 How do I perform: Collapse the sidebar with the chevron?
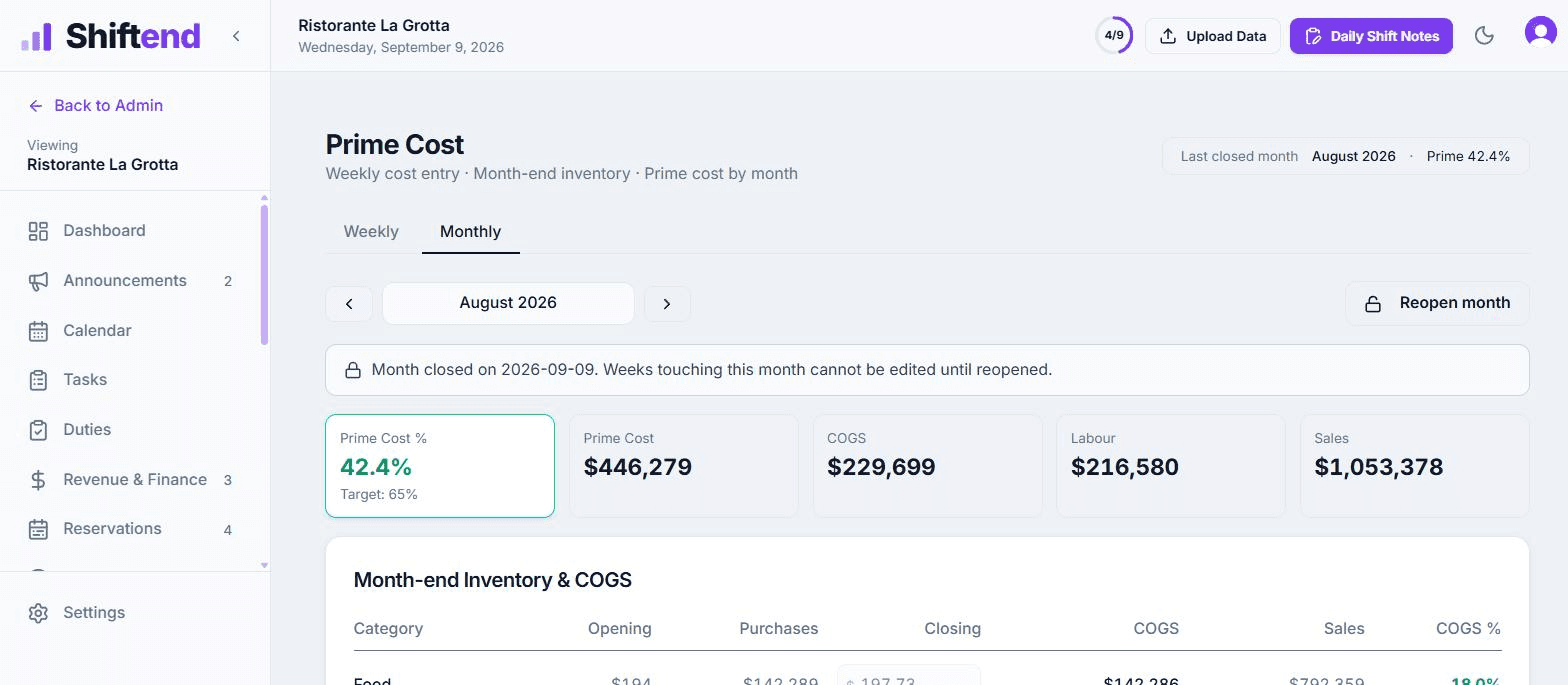[x=236, y=36]
